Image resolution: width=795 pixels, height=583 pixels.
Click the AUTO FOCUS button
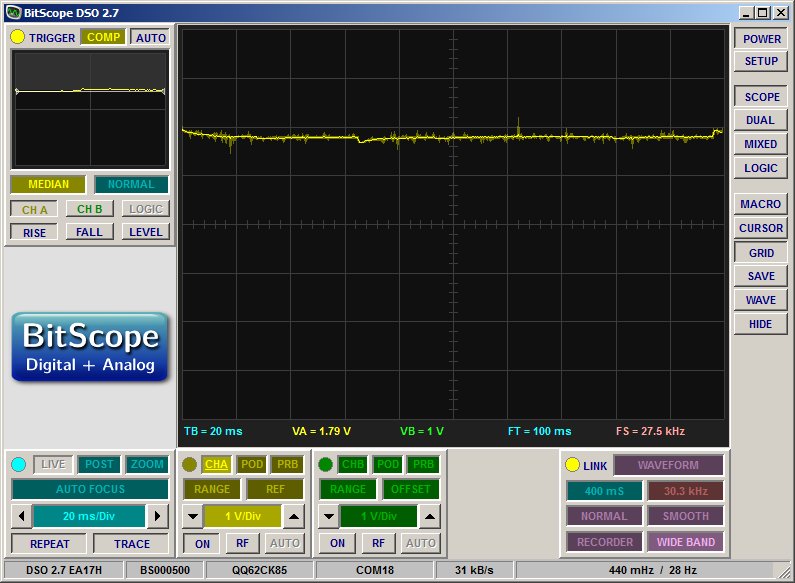click(x=90, y=489)
